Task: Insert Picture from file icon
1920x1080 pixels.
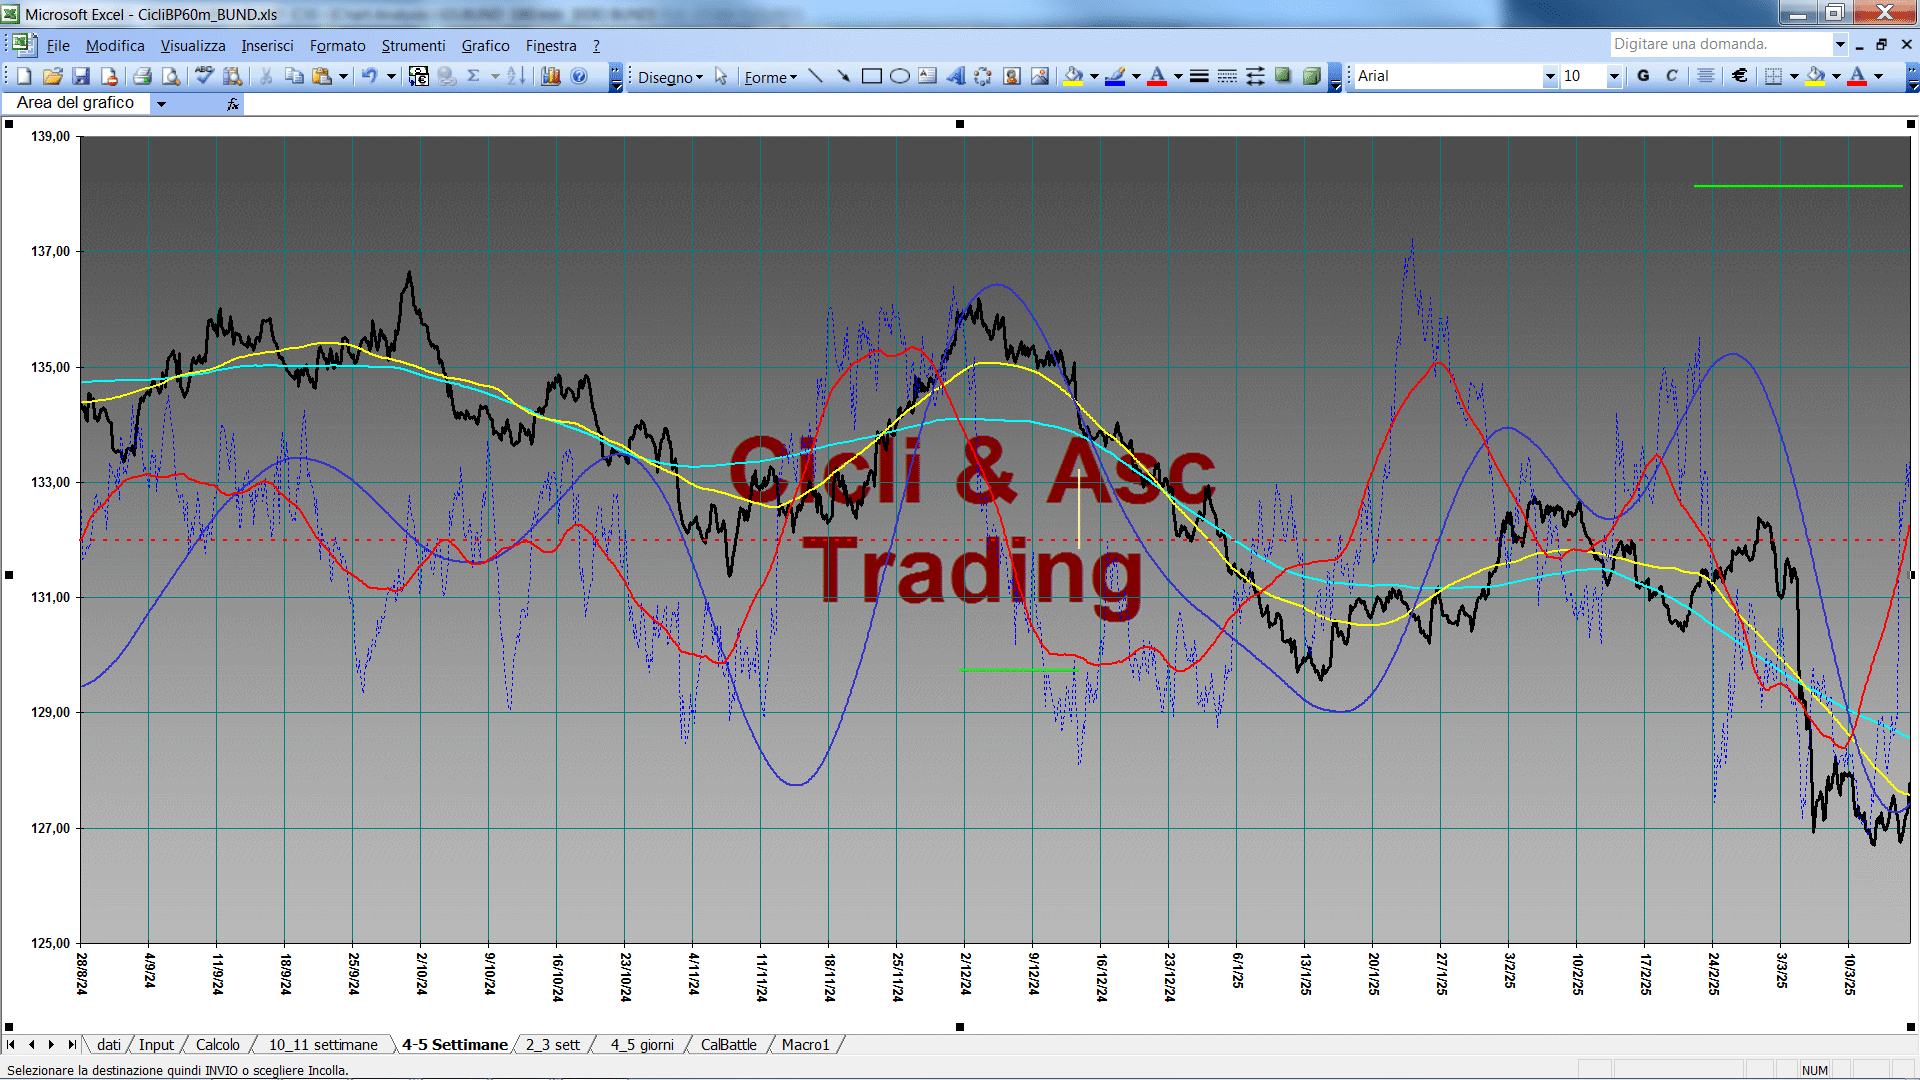Action: 1039,76
